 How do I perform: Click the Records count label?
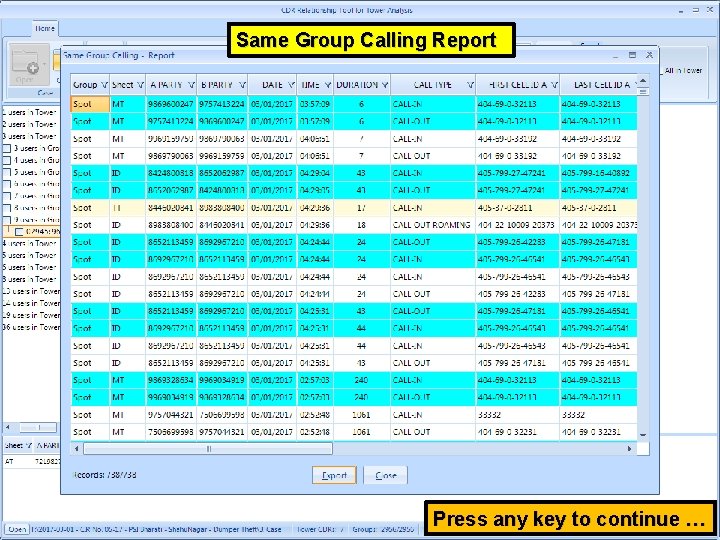tap(105, 475)
